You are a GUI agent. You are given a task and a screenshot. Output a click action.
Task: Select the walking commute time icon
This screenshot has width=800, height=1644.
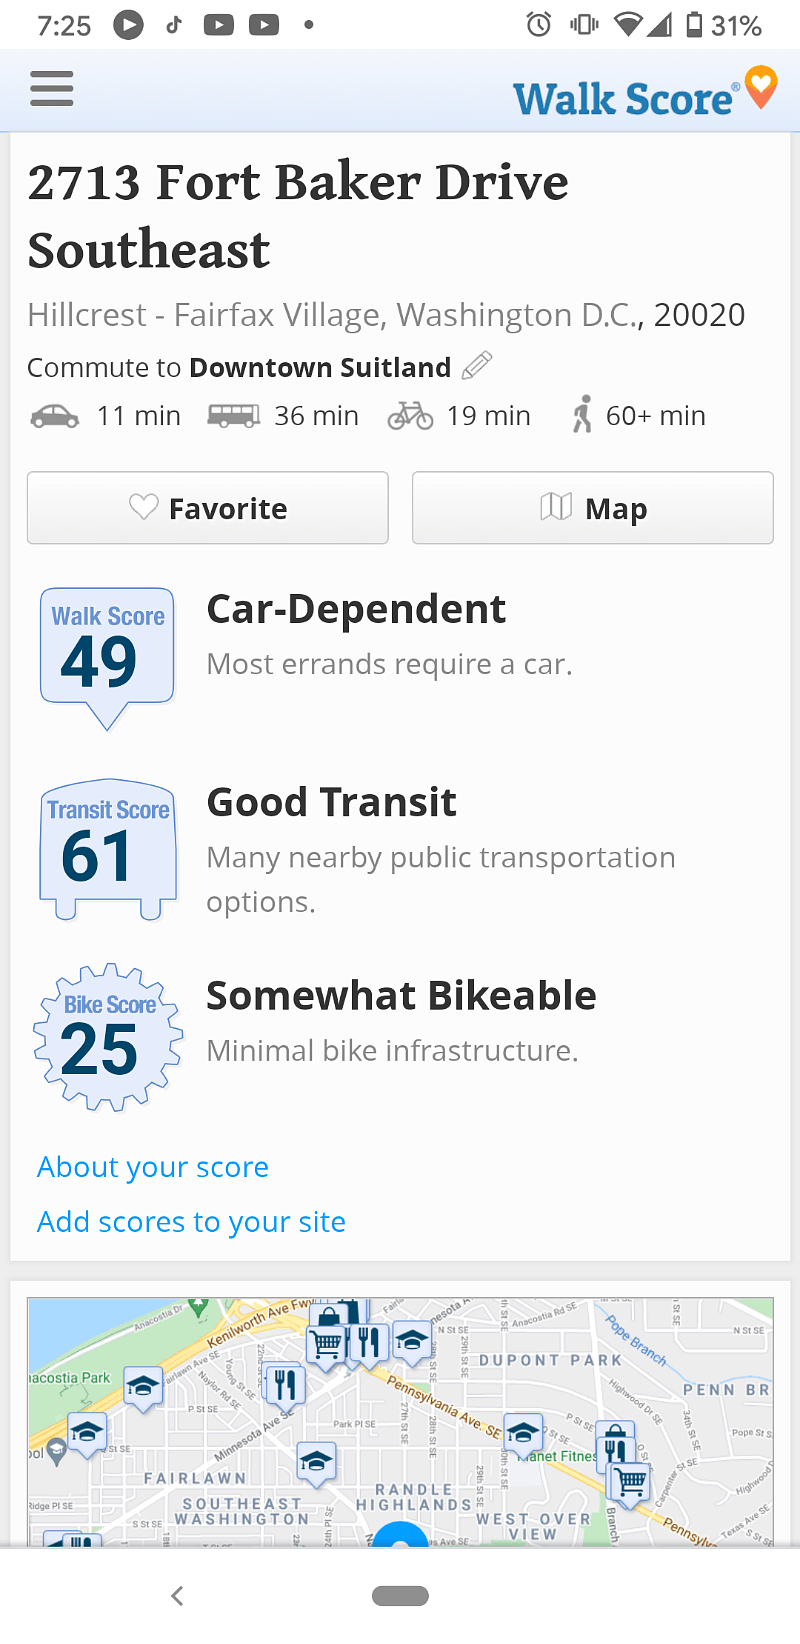point(581,414)
